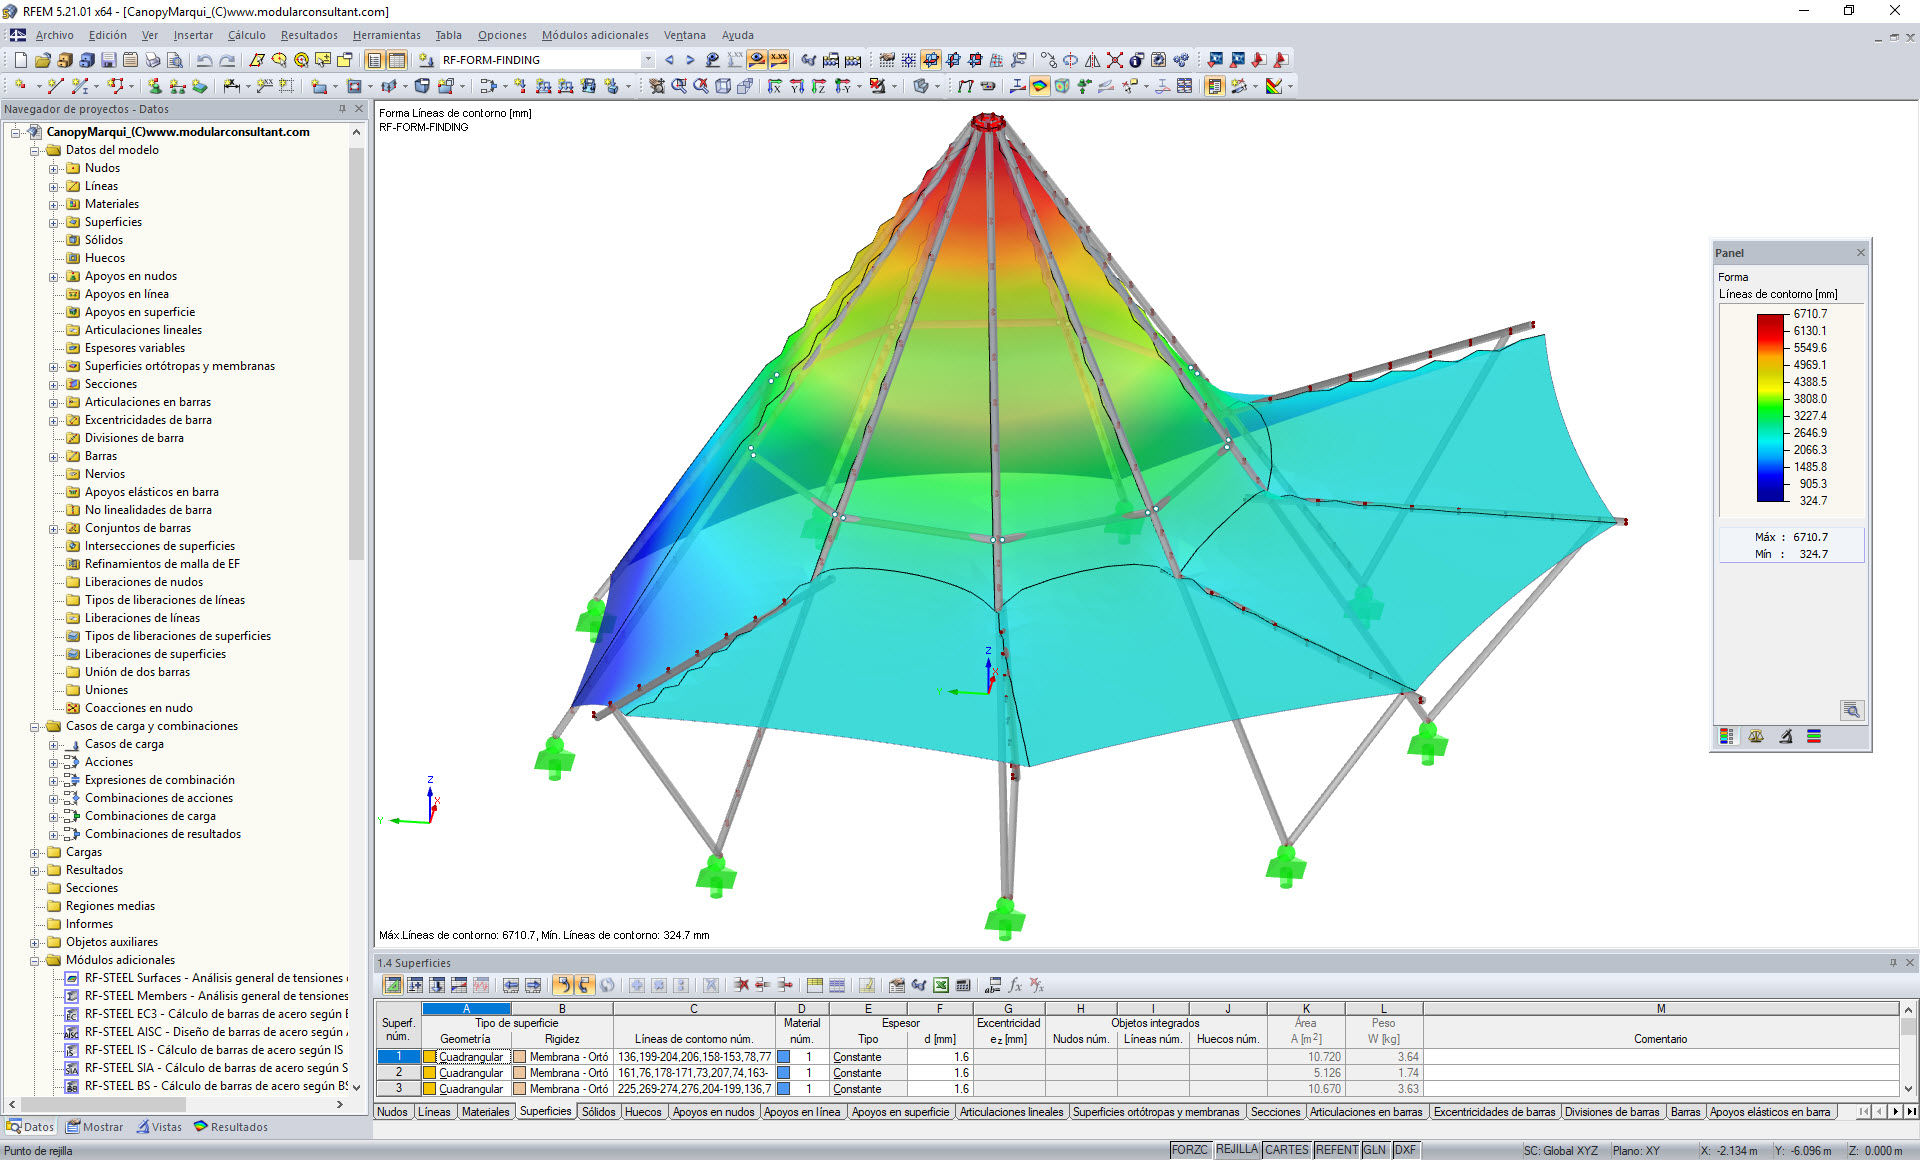Toggle the REJILLA grid status button

1236,1150
